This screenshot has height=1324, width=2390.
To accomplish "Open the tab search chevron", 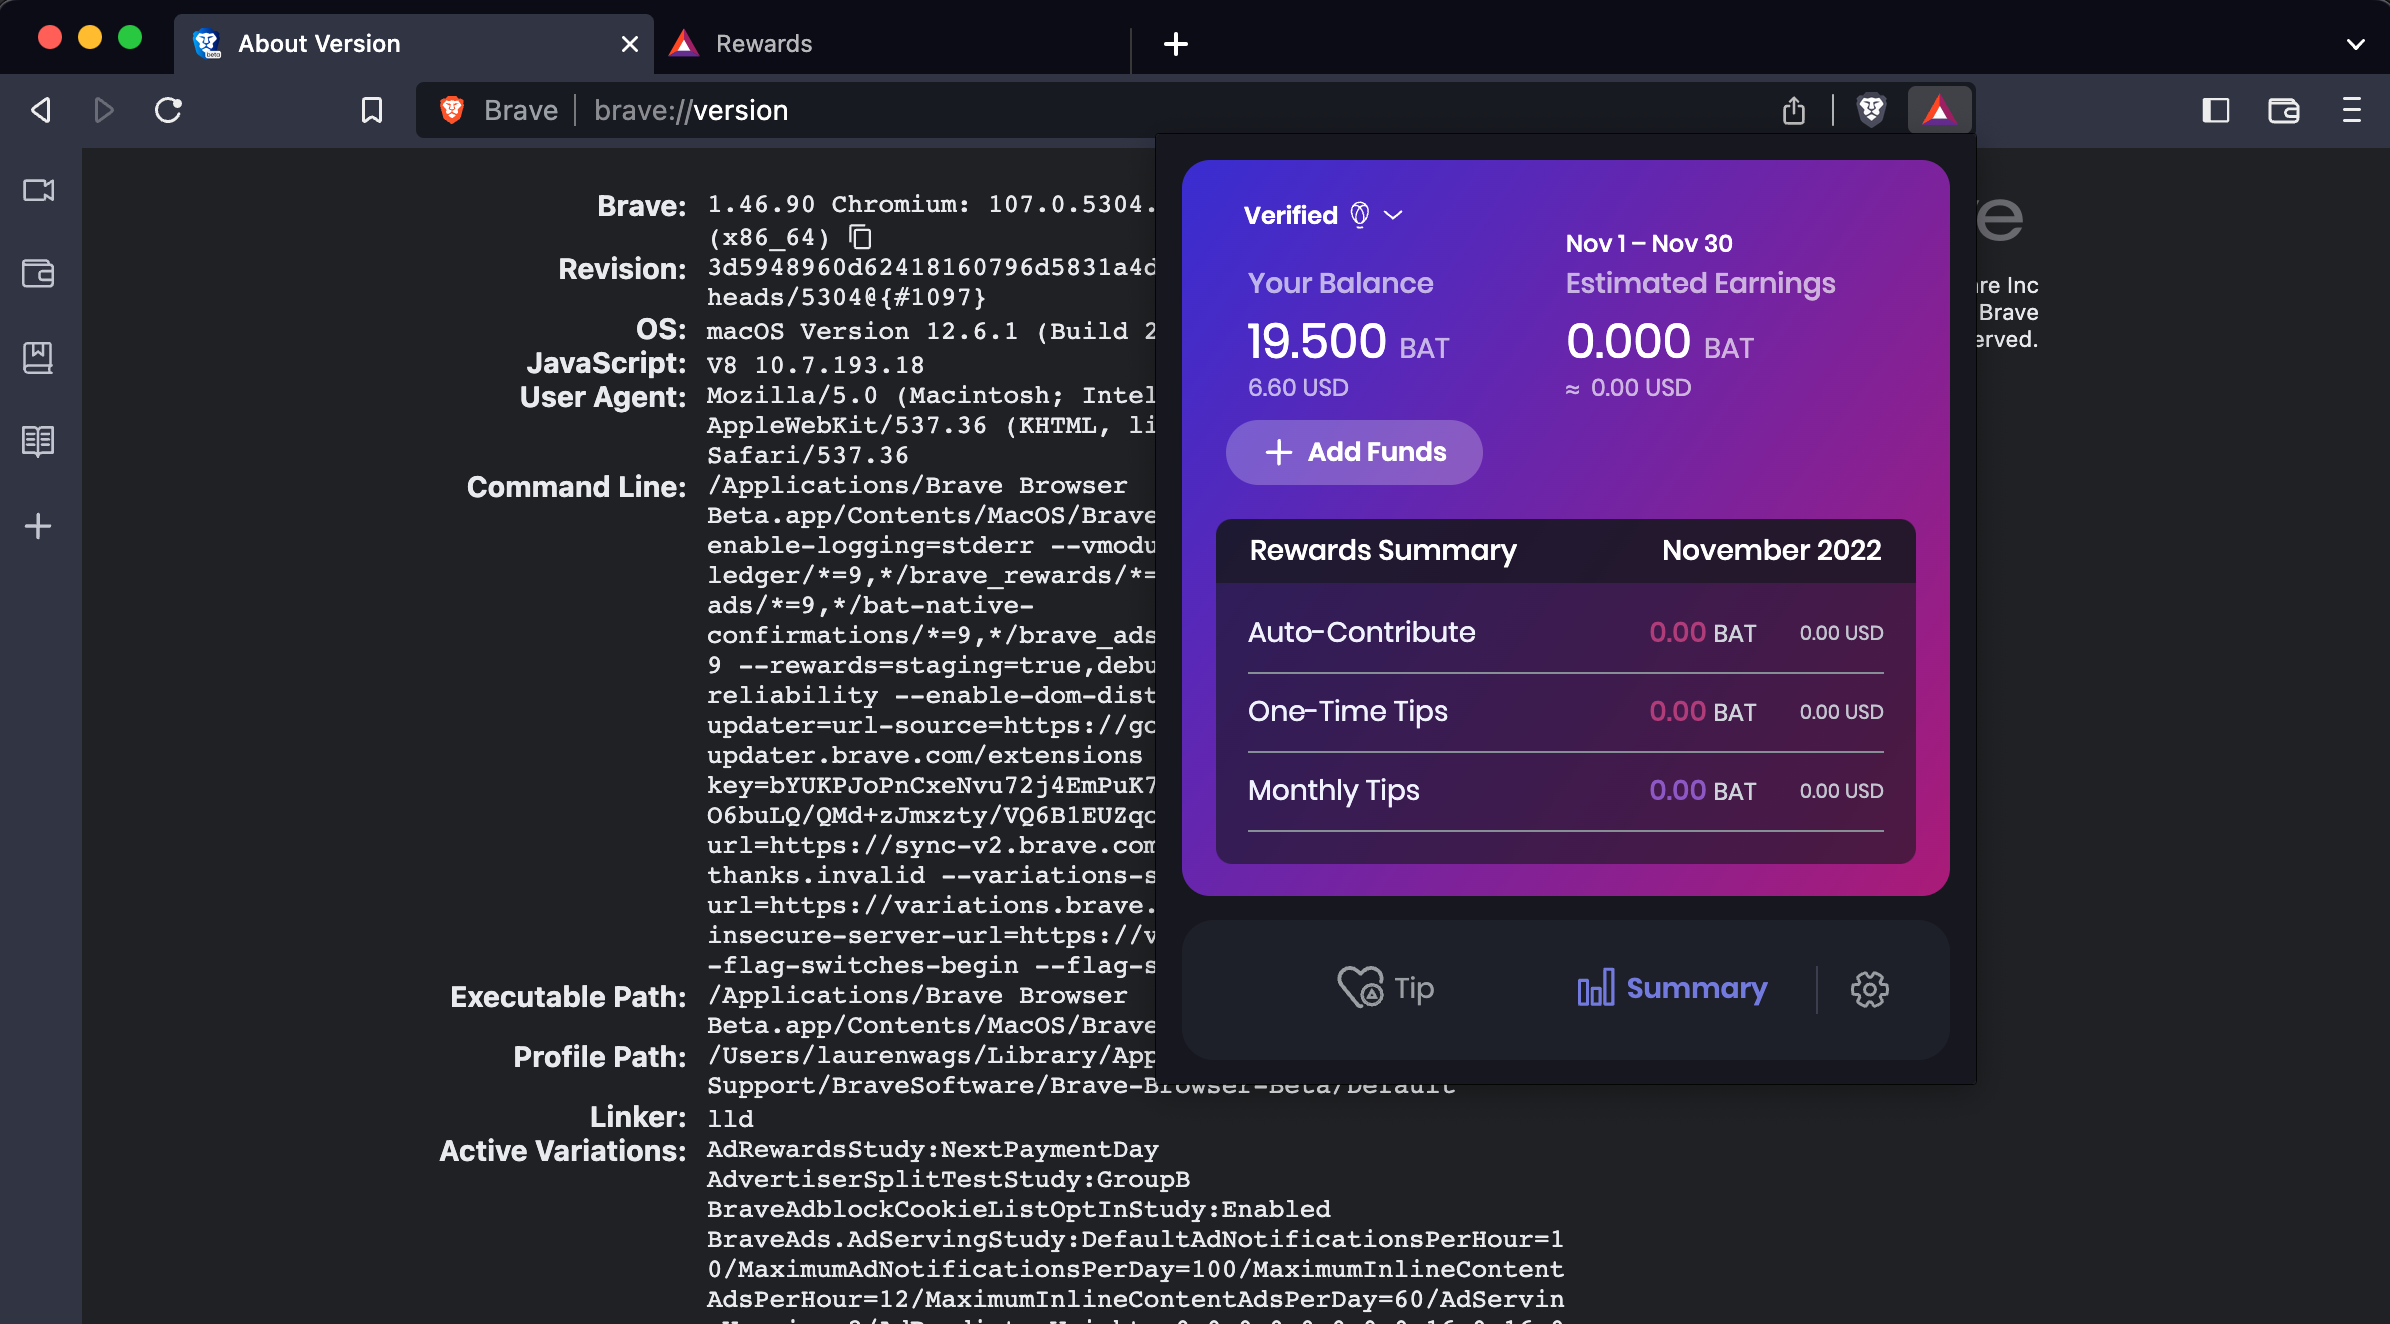I will click(2355, 44).
